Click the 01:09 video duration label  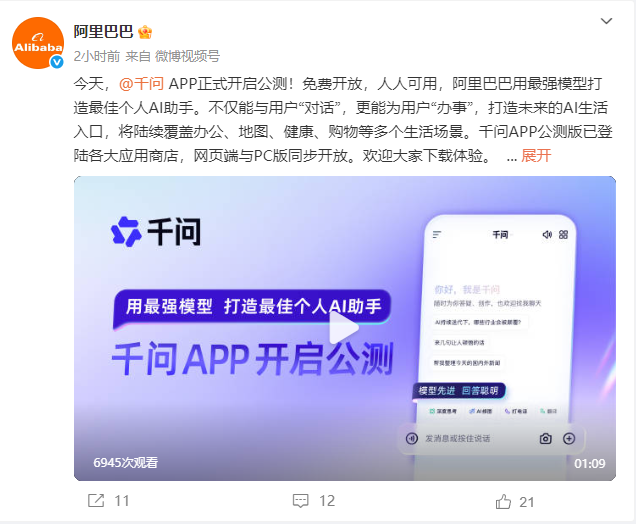[x=589, y=464]
